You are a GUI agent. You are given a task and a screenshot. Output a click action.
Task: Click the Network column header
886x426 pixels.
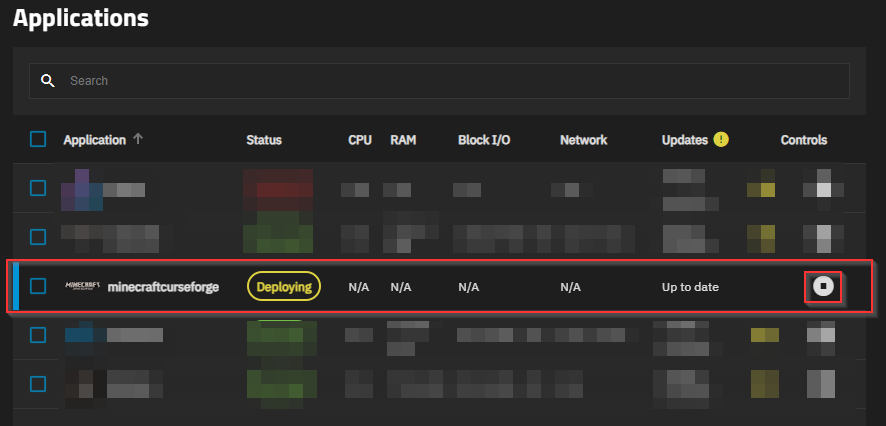[583, 140]
